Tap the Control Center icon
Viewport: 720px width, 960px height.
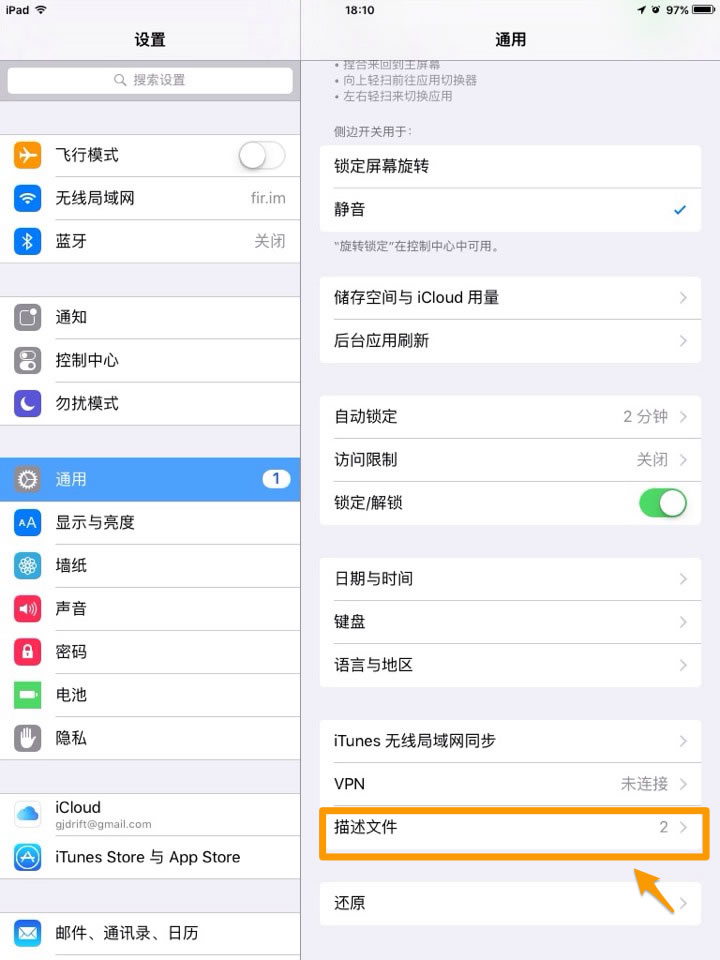(x=28, y=360)
